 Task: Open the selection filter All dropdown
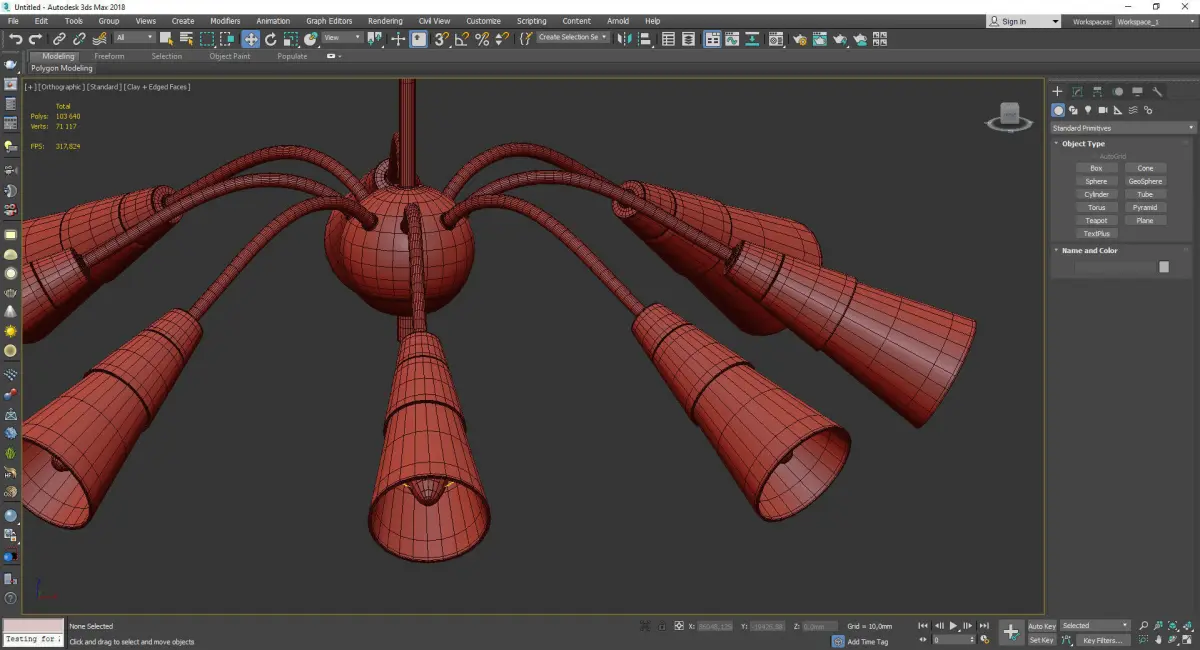[134, 38]
